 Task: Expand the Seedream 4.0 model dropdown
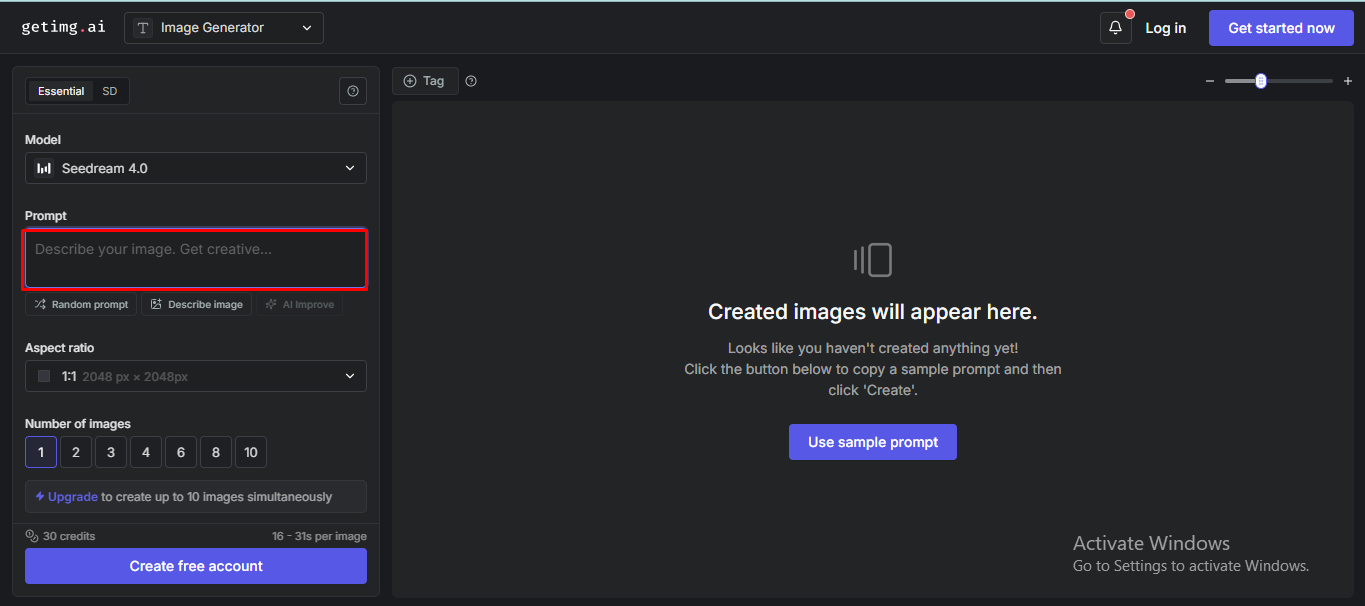(196, 168)
